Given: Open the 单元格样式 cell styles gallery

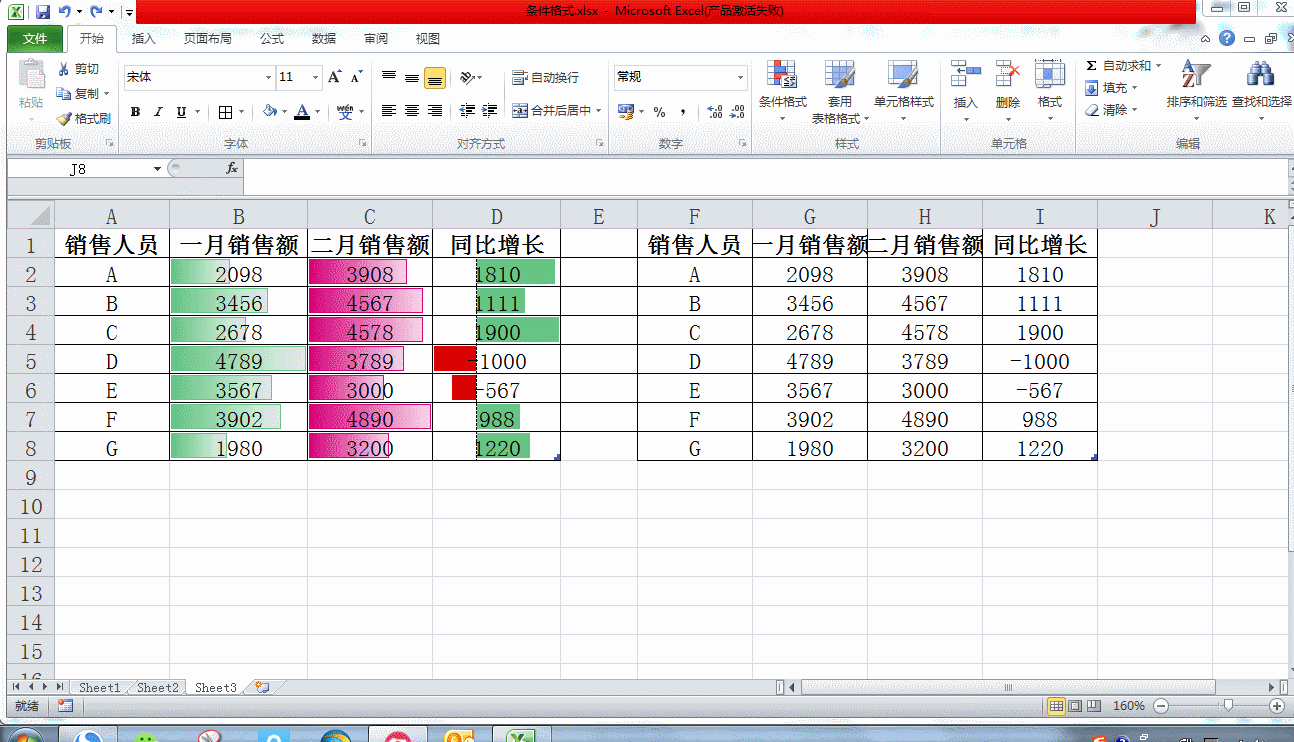Looking at the screenshot, I should point(904,90).
